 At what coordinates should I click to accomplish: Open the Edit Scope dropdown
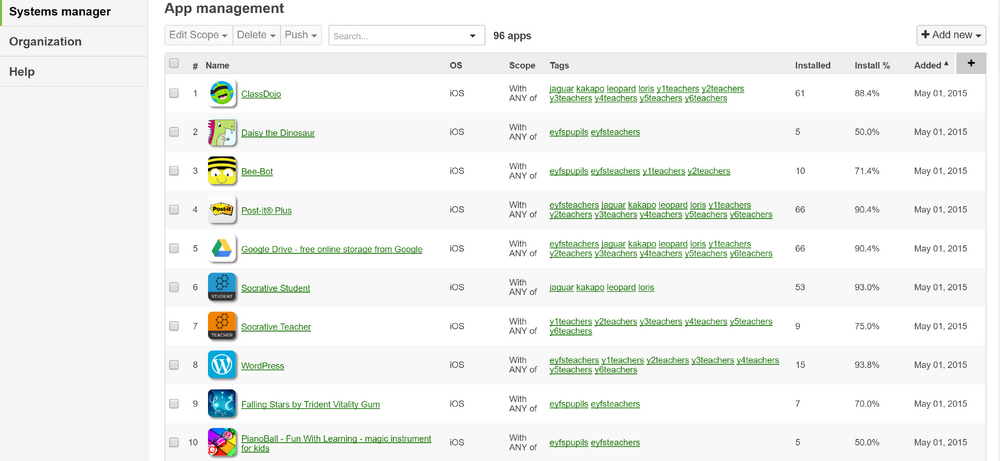(198, 35)
